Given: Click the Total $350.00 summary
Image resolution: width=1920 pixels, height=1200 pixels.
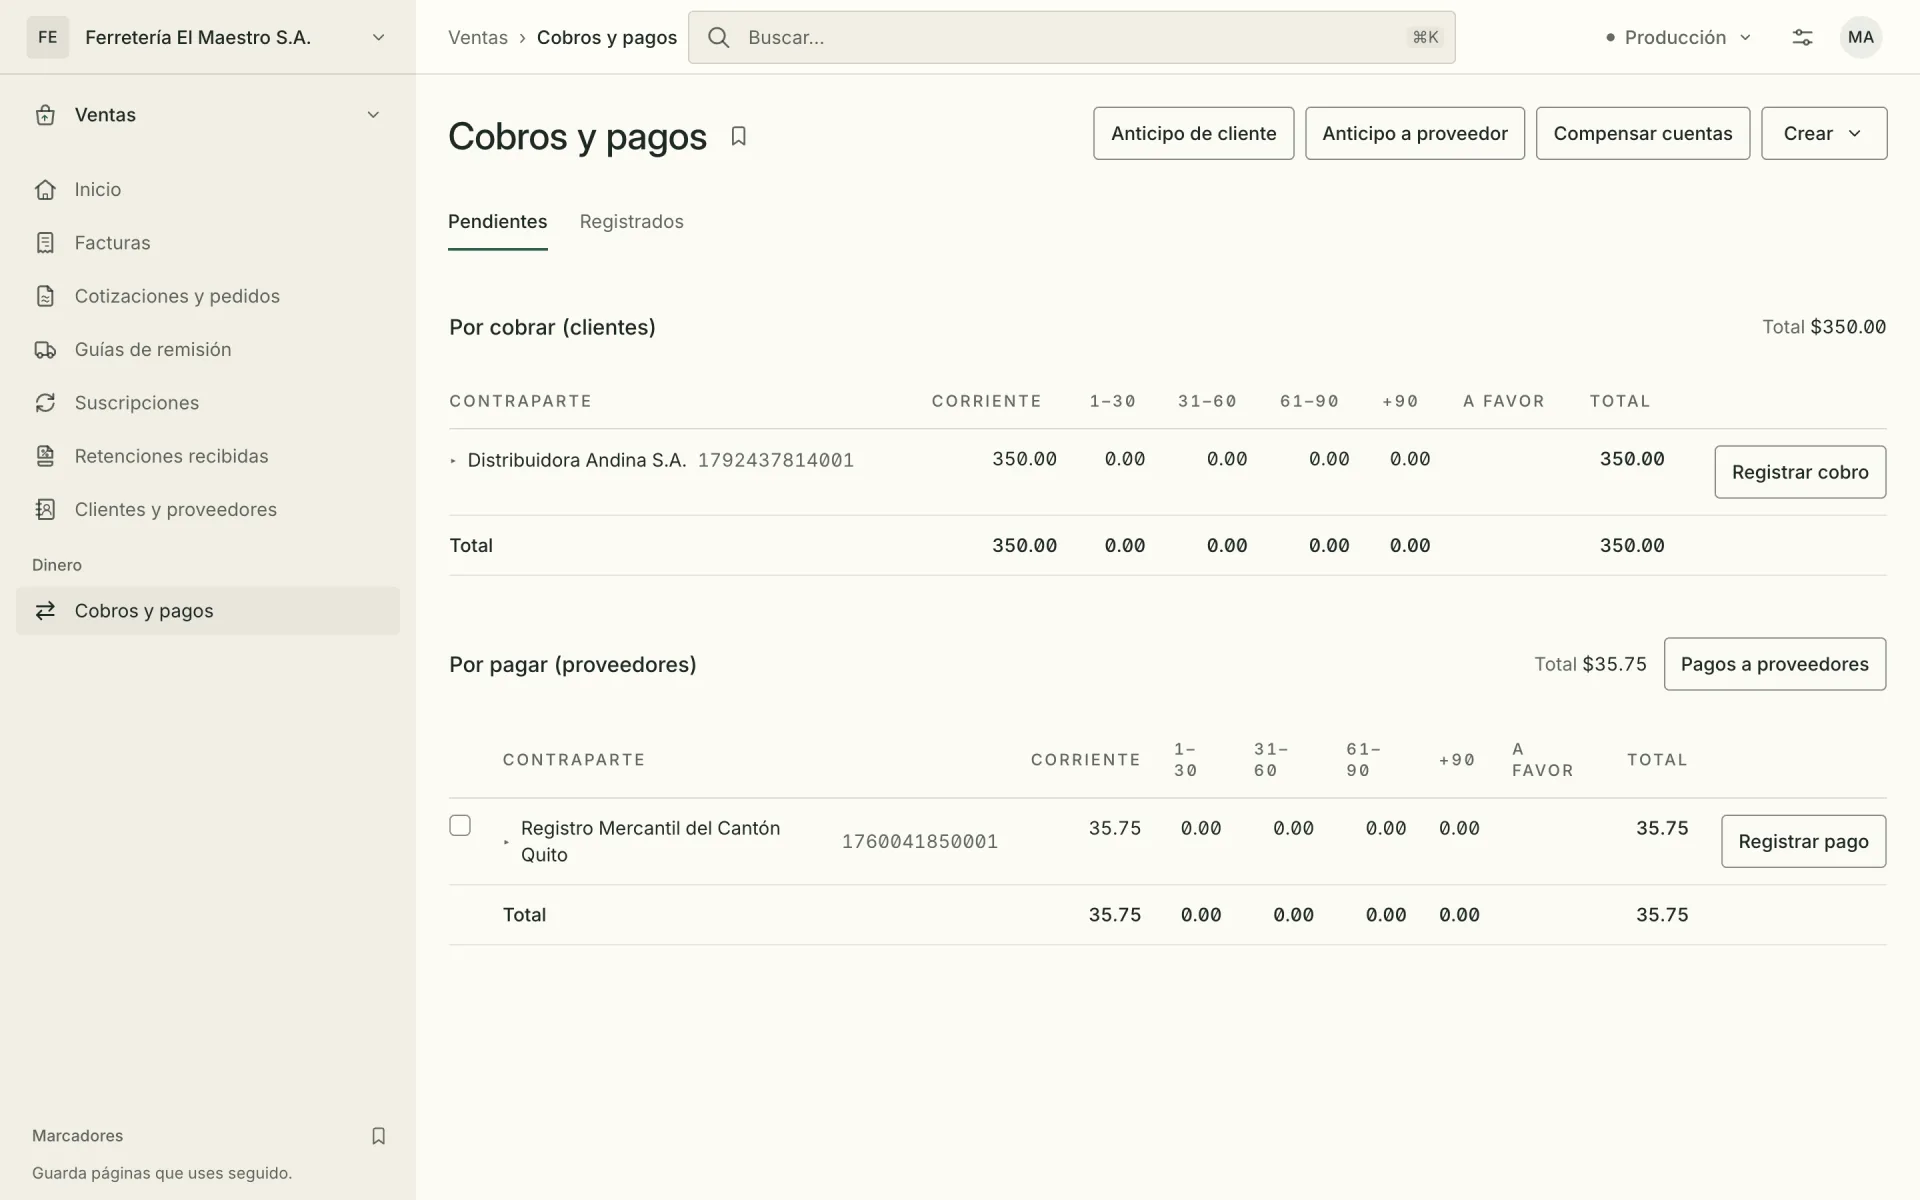Looking at the screenshot, I should point(1824,327).
